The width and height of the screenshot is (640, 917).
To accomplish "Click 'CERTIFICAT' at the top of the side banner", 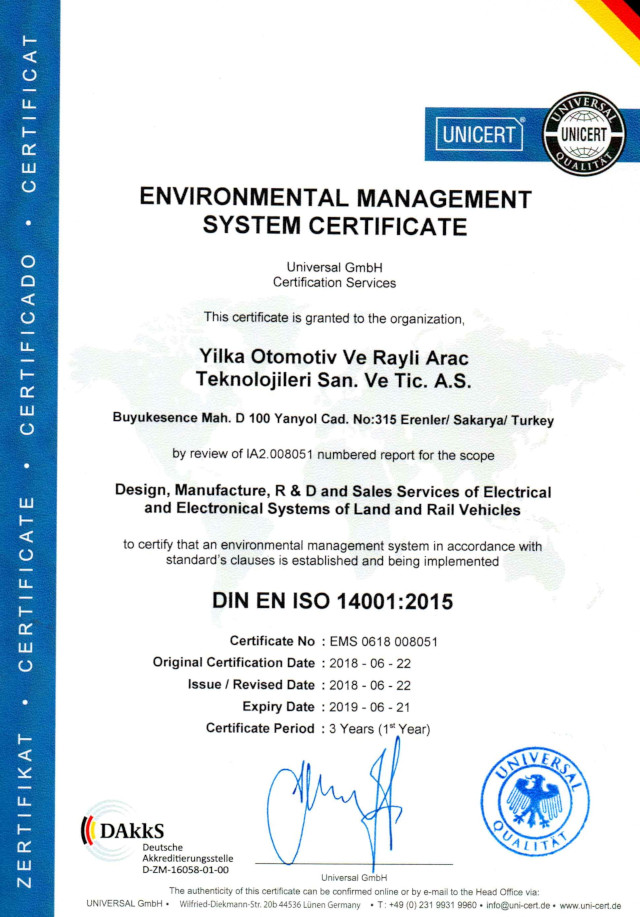I will tap(29, 114).
